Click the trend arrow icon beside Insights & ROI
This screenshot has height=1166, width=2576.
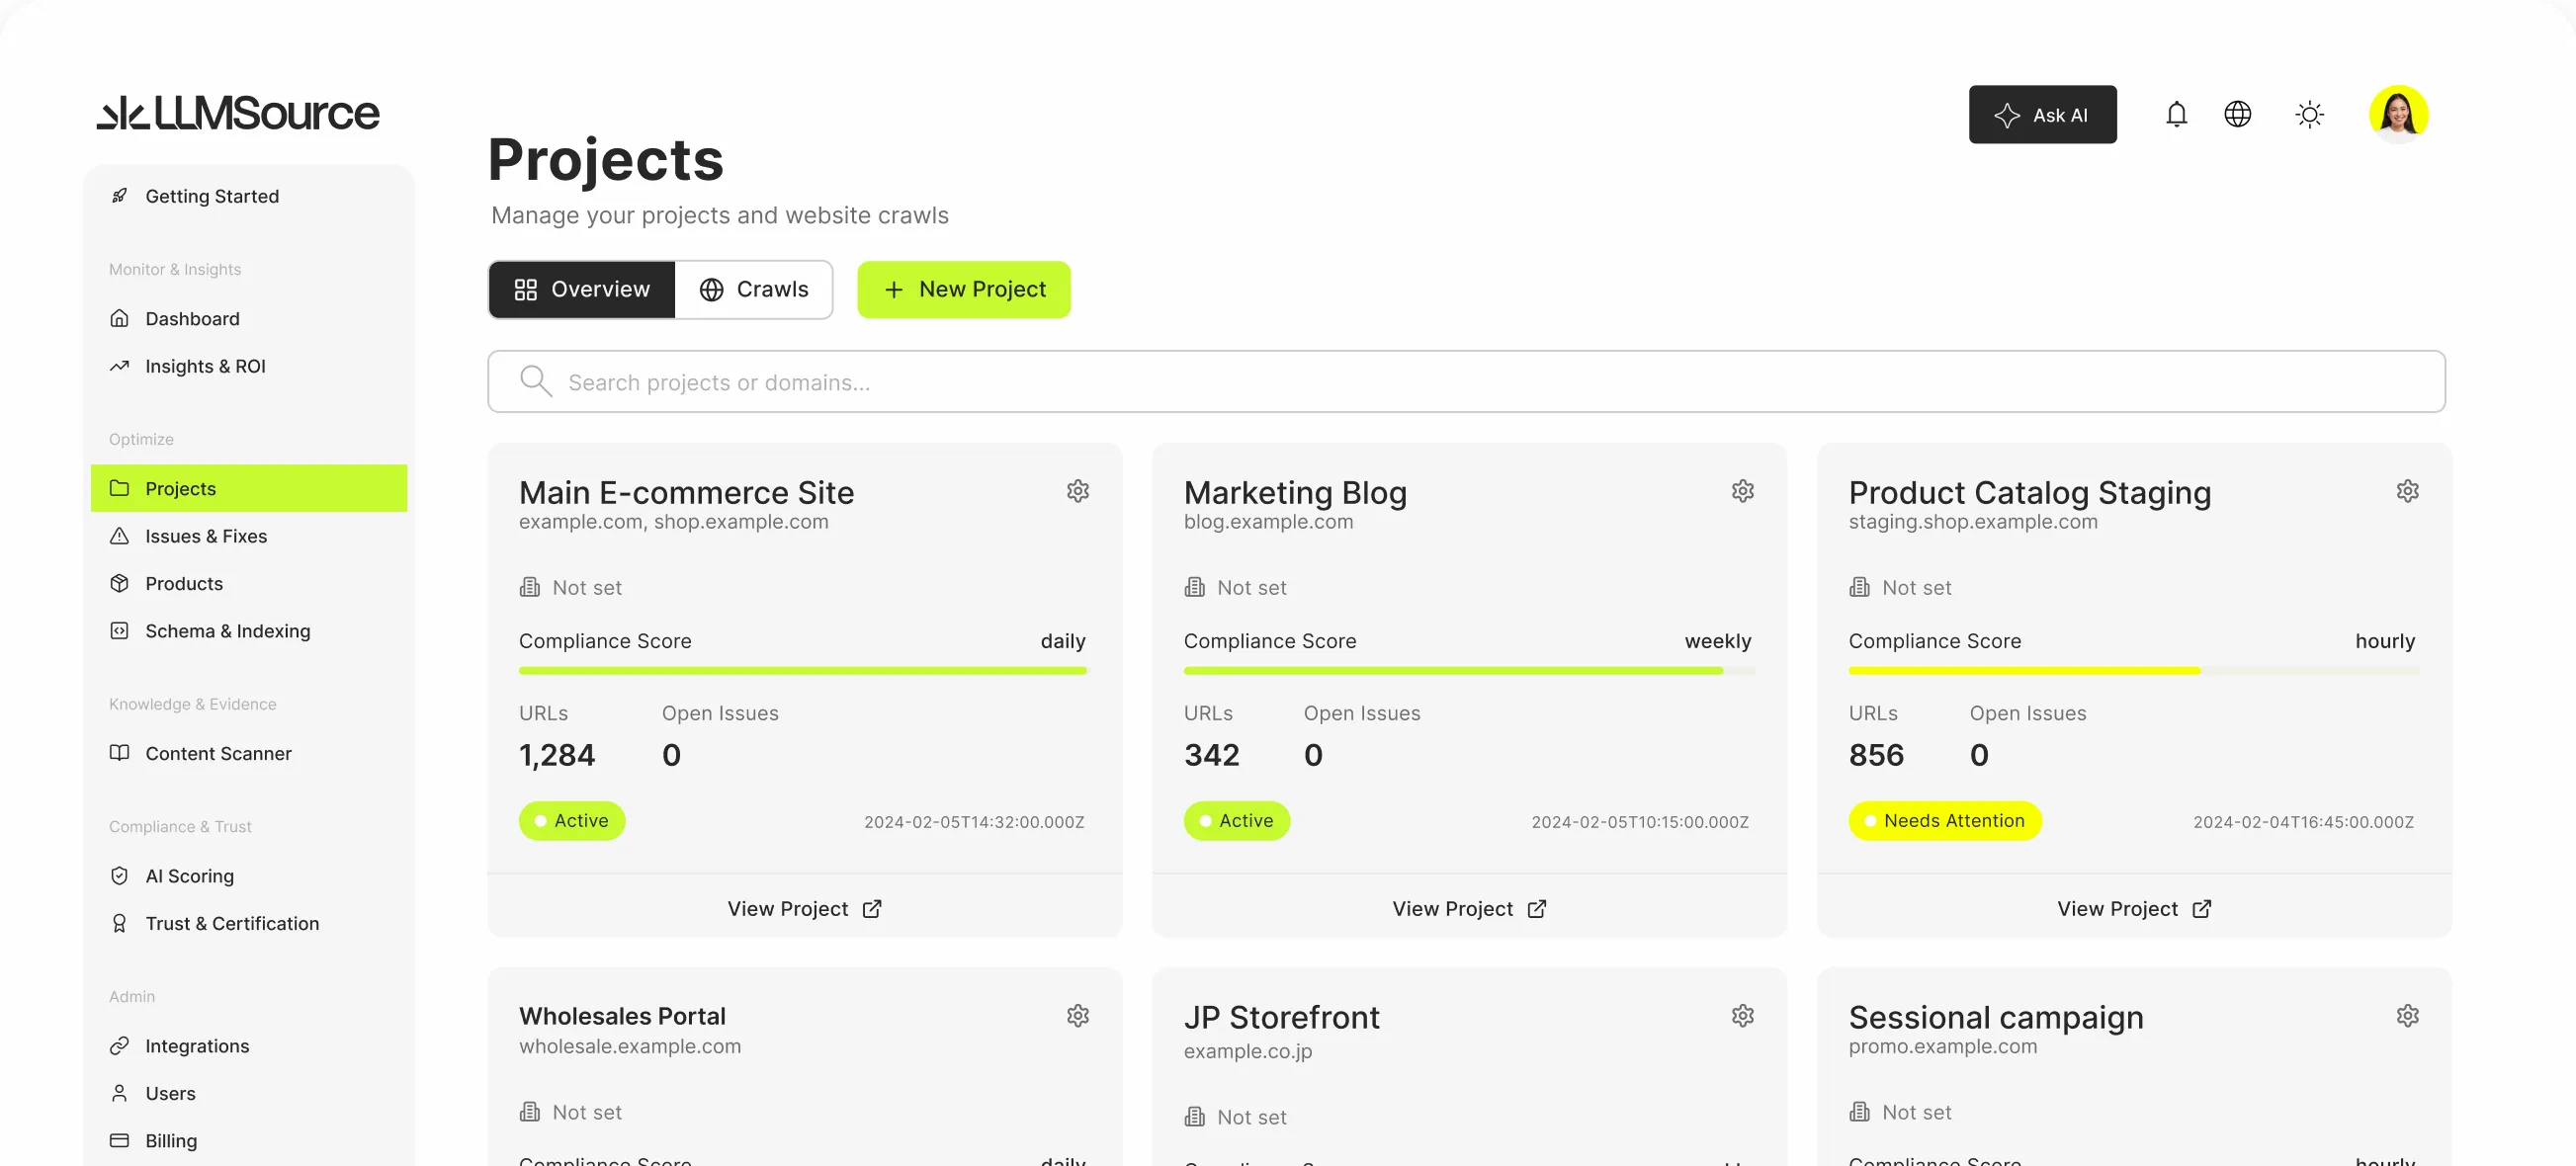(119, 366)
